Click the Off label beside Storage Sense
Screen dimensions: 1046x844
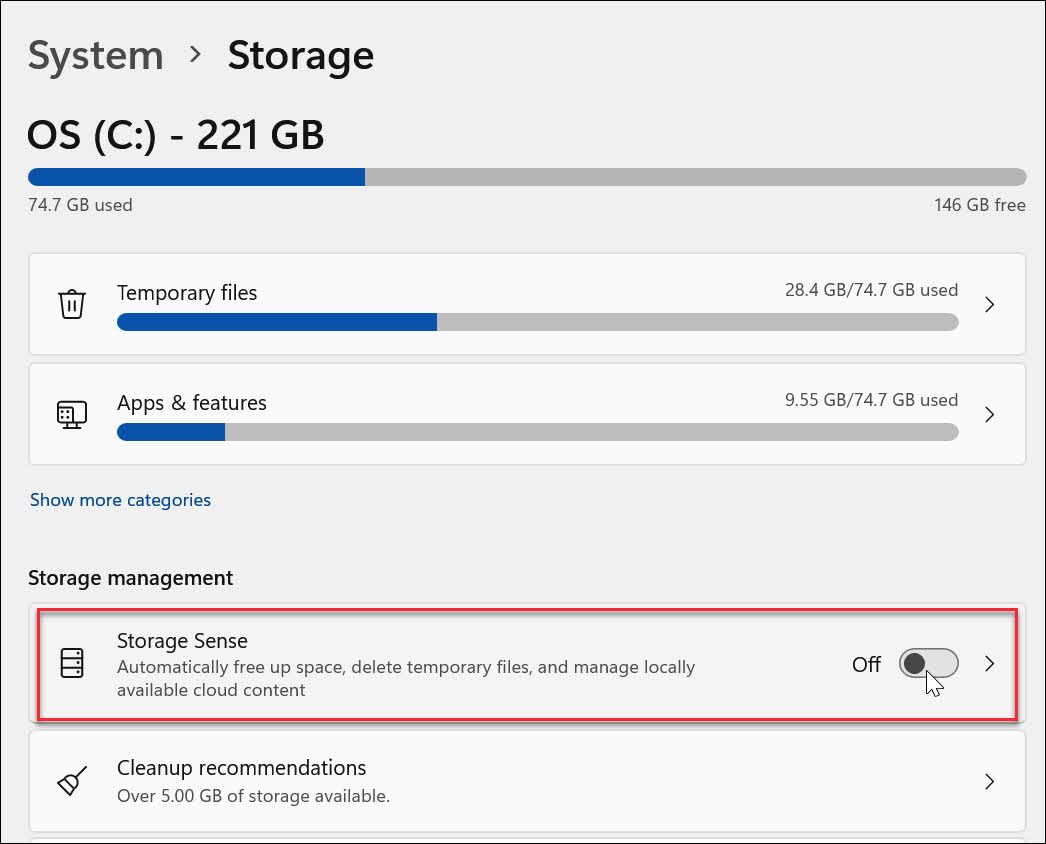click(866, 664)
